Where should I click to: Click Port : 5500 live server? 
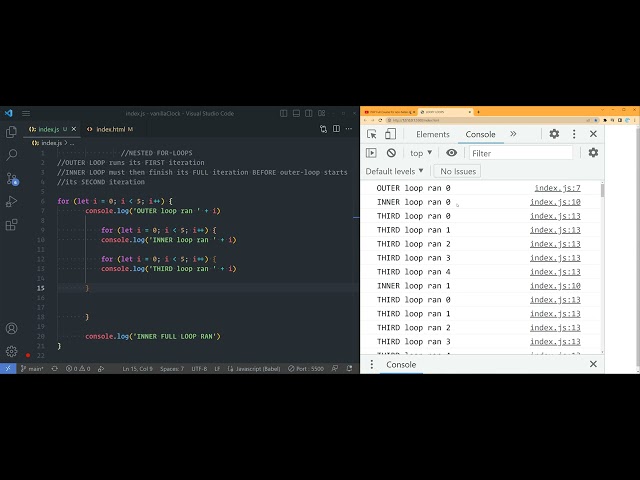[x=306, y=369]
